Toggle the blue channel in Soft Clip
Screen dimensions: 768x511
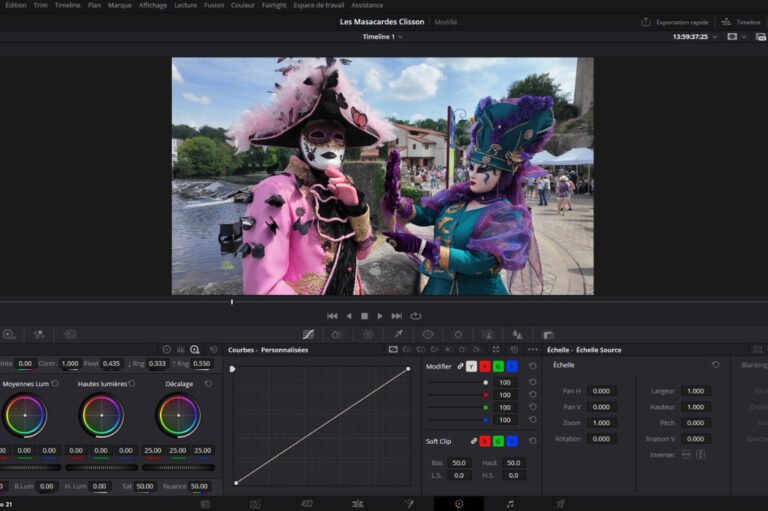(x=511, y=441)
